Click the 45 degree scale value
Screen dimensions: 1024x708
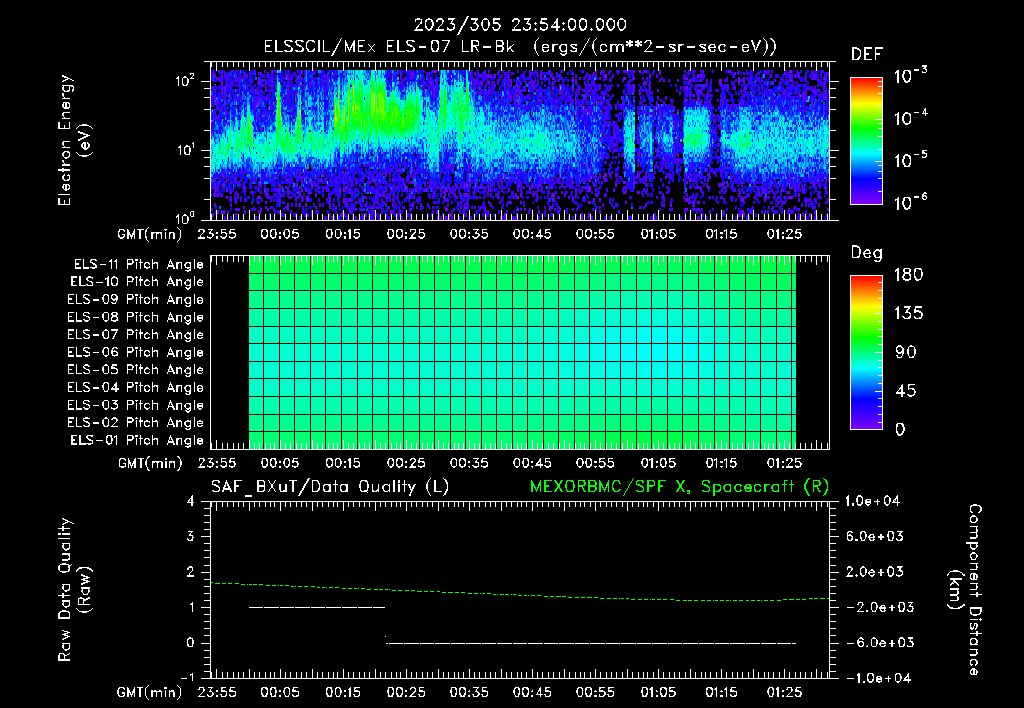(x=906, y=391)
